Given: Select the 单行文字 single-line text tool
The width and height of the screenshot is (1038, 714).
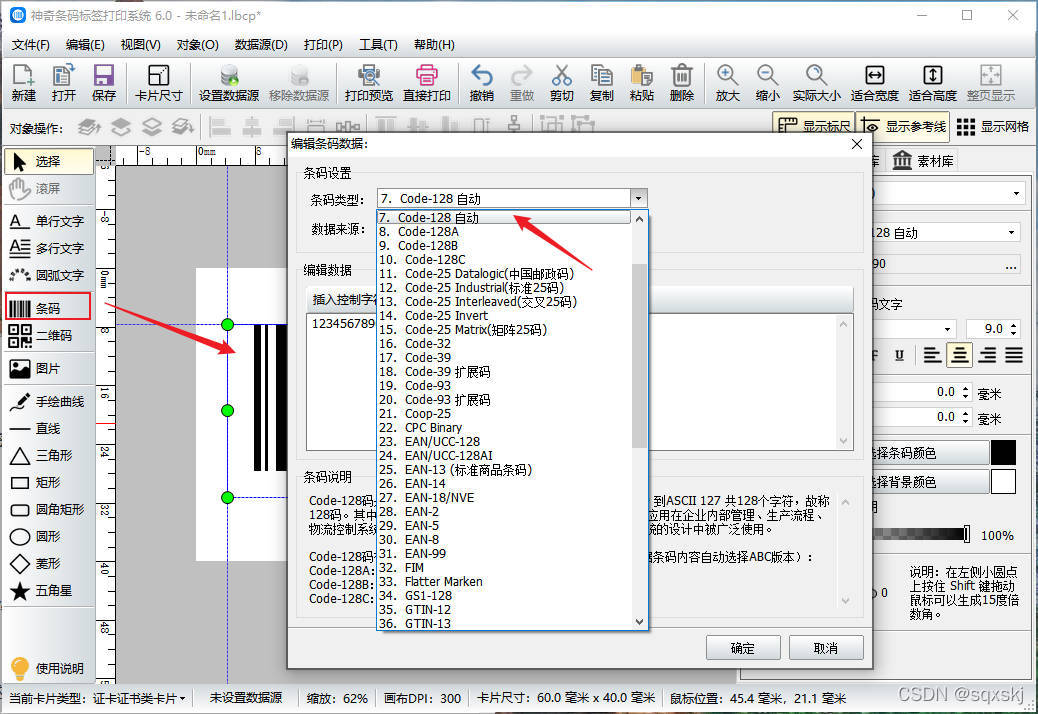Looking at the screenshot, I should click(x=48, y=221).
